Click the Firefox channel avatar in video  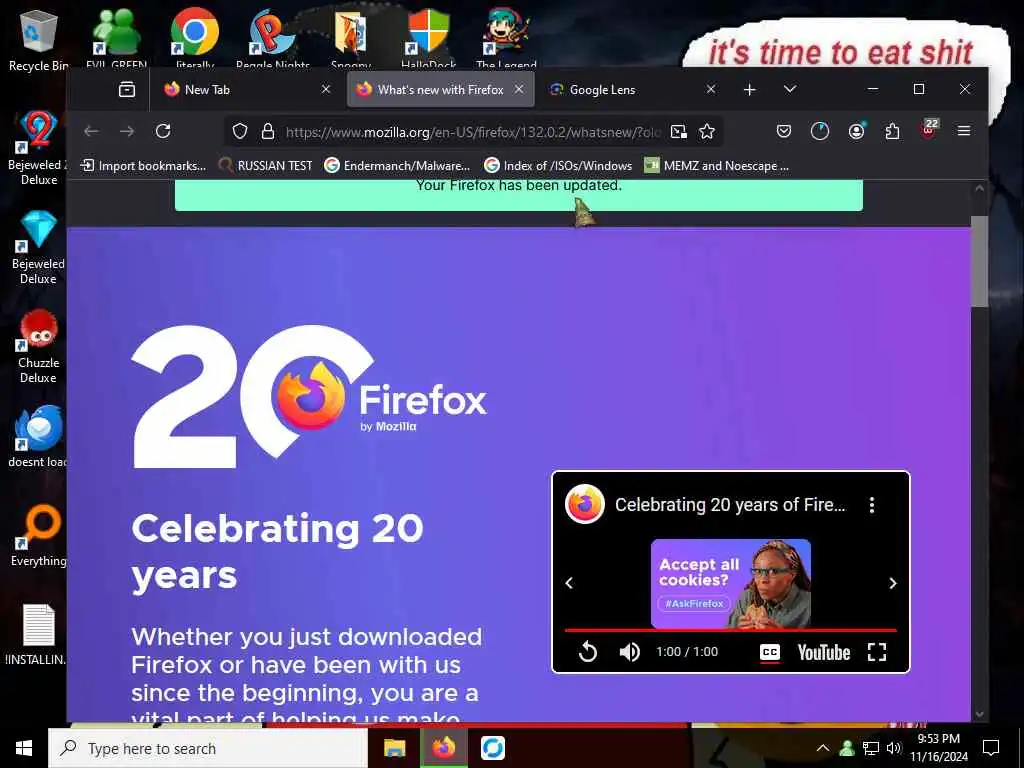click(x=584, y=504)
